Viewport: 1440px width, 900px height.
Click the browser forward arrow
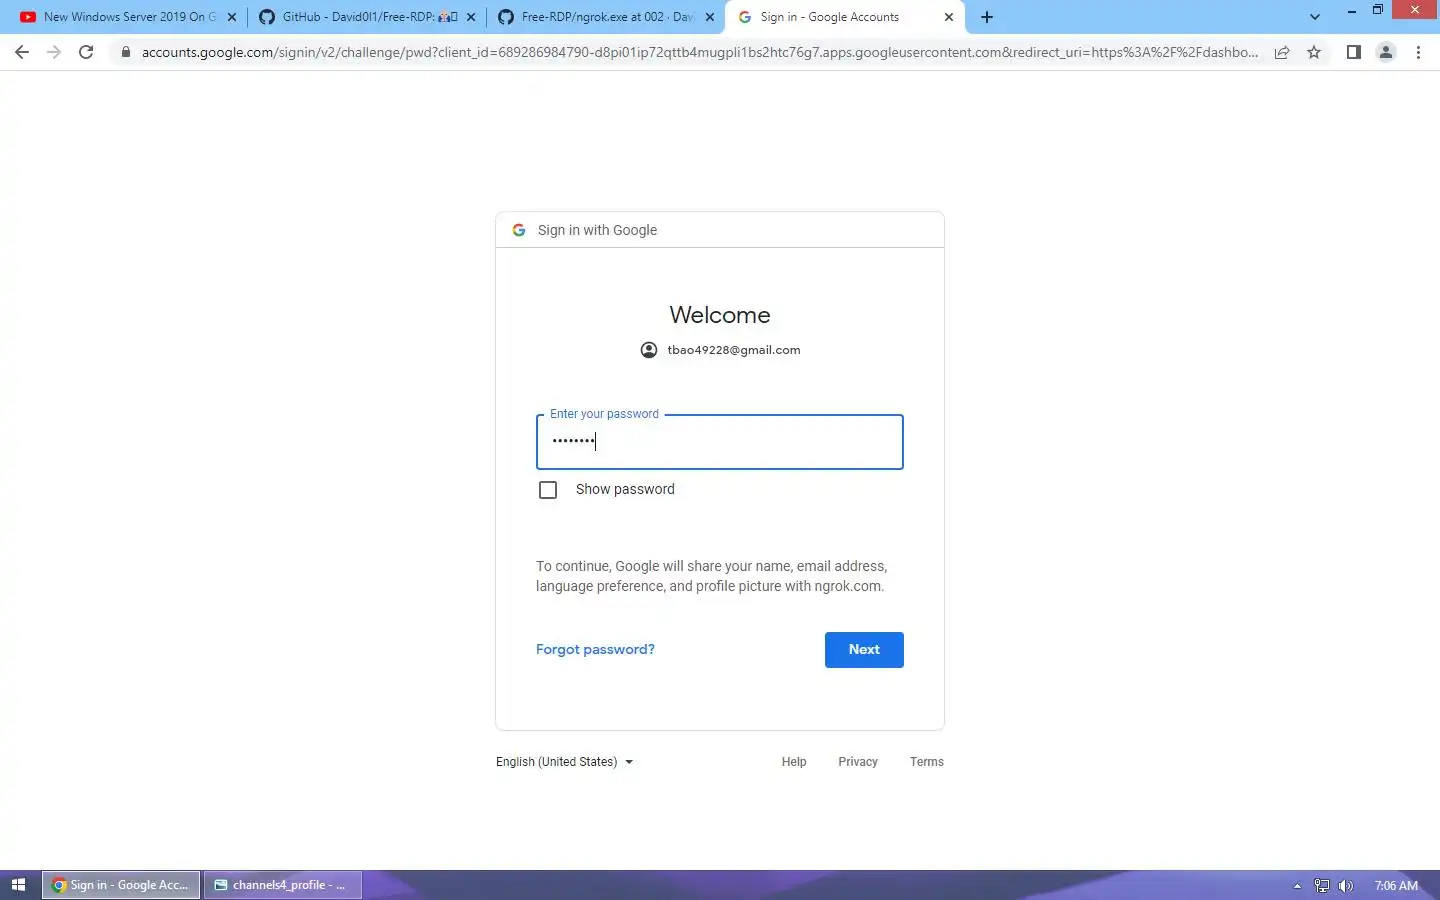54,52
